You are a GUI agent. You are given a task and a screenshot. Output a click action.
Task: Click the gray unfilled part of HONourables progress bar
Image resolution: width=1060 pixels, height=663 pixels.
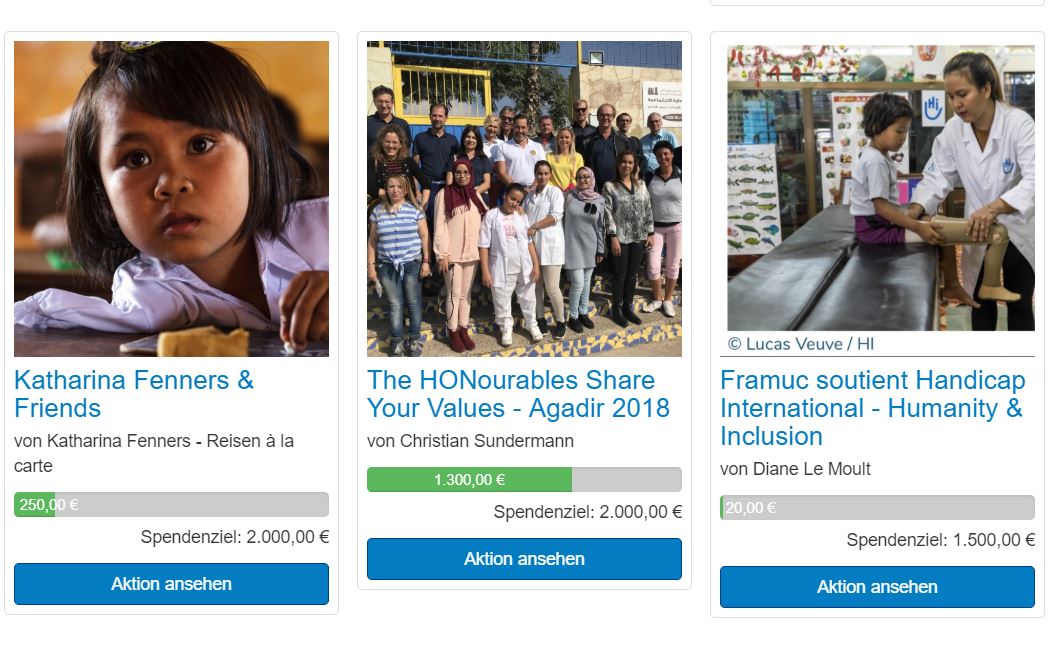627,480
